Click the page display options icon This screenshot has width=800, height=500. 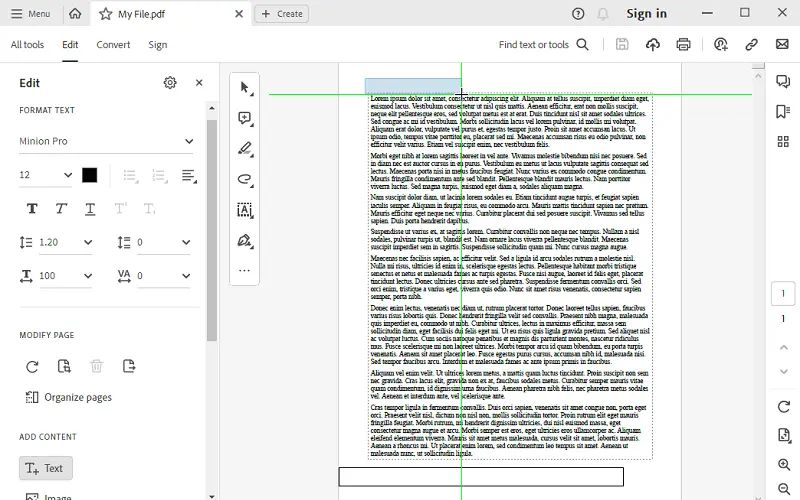coord(784,435)
